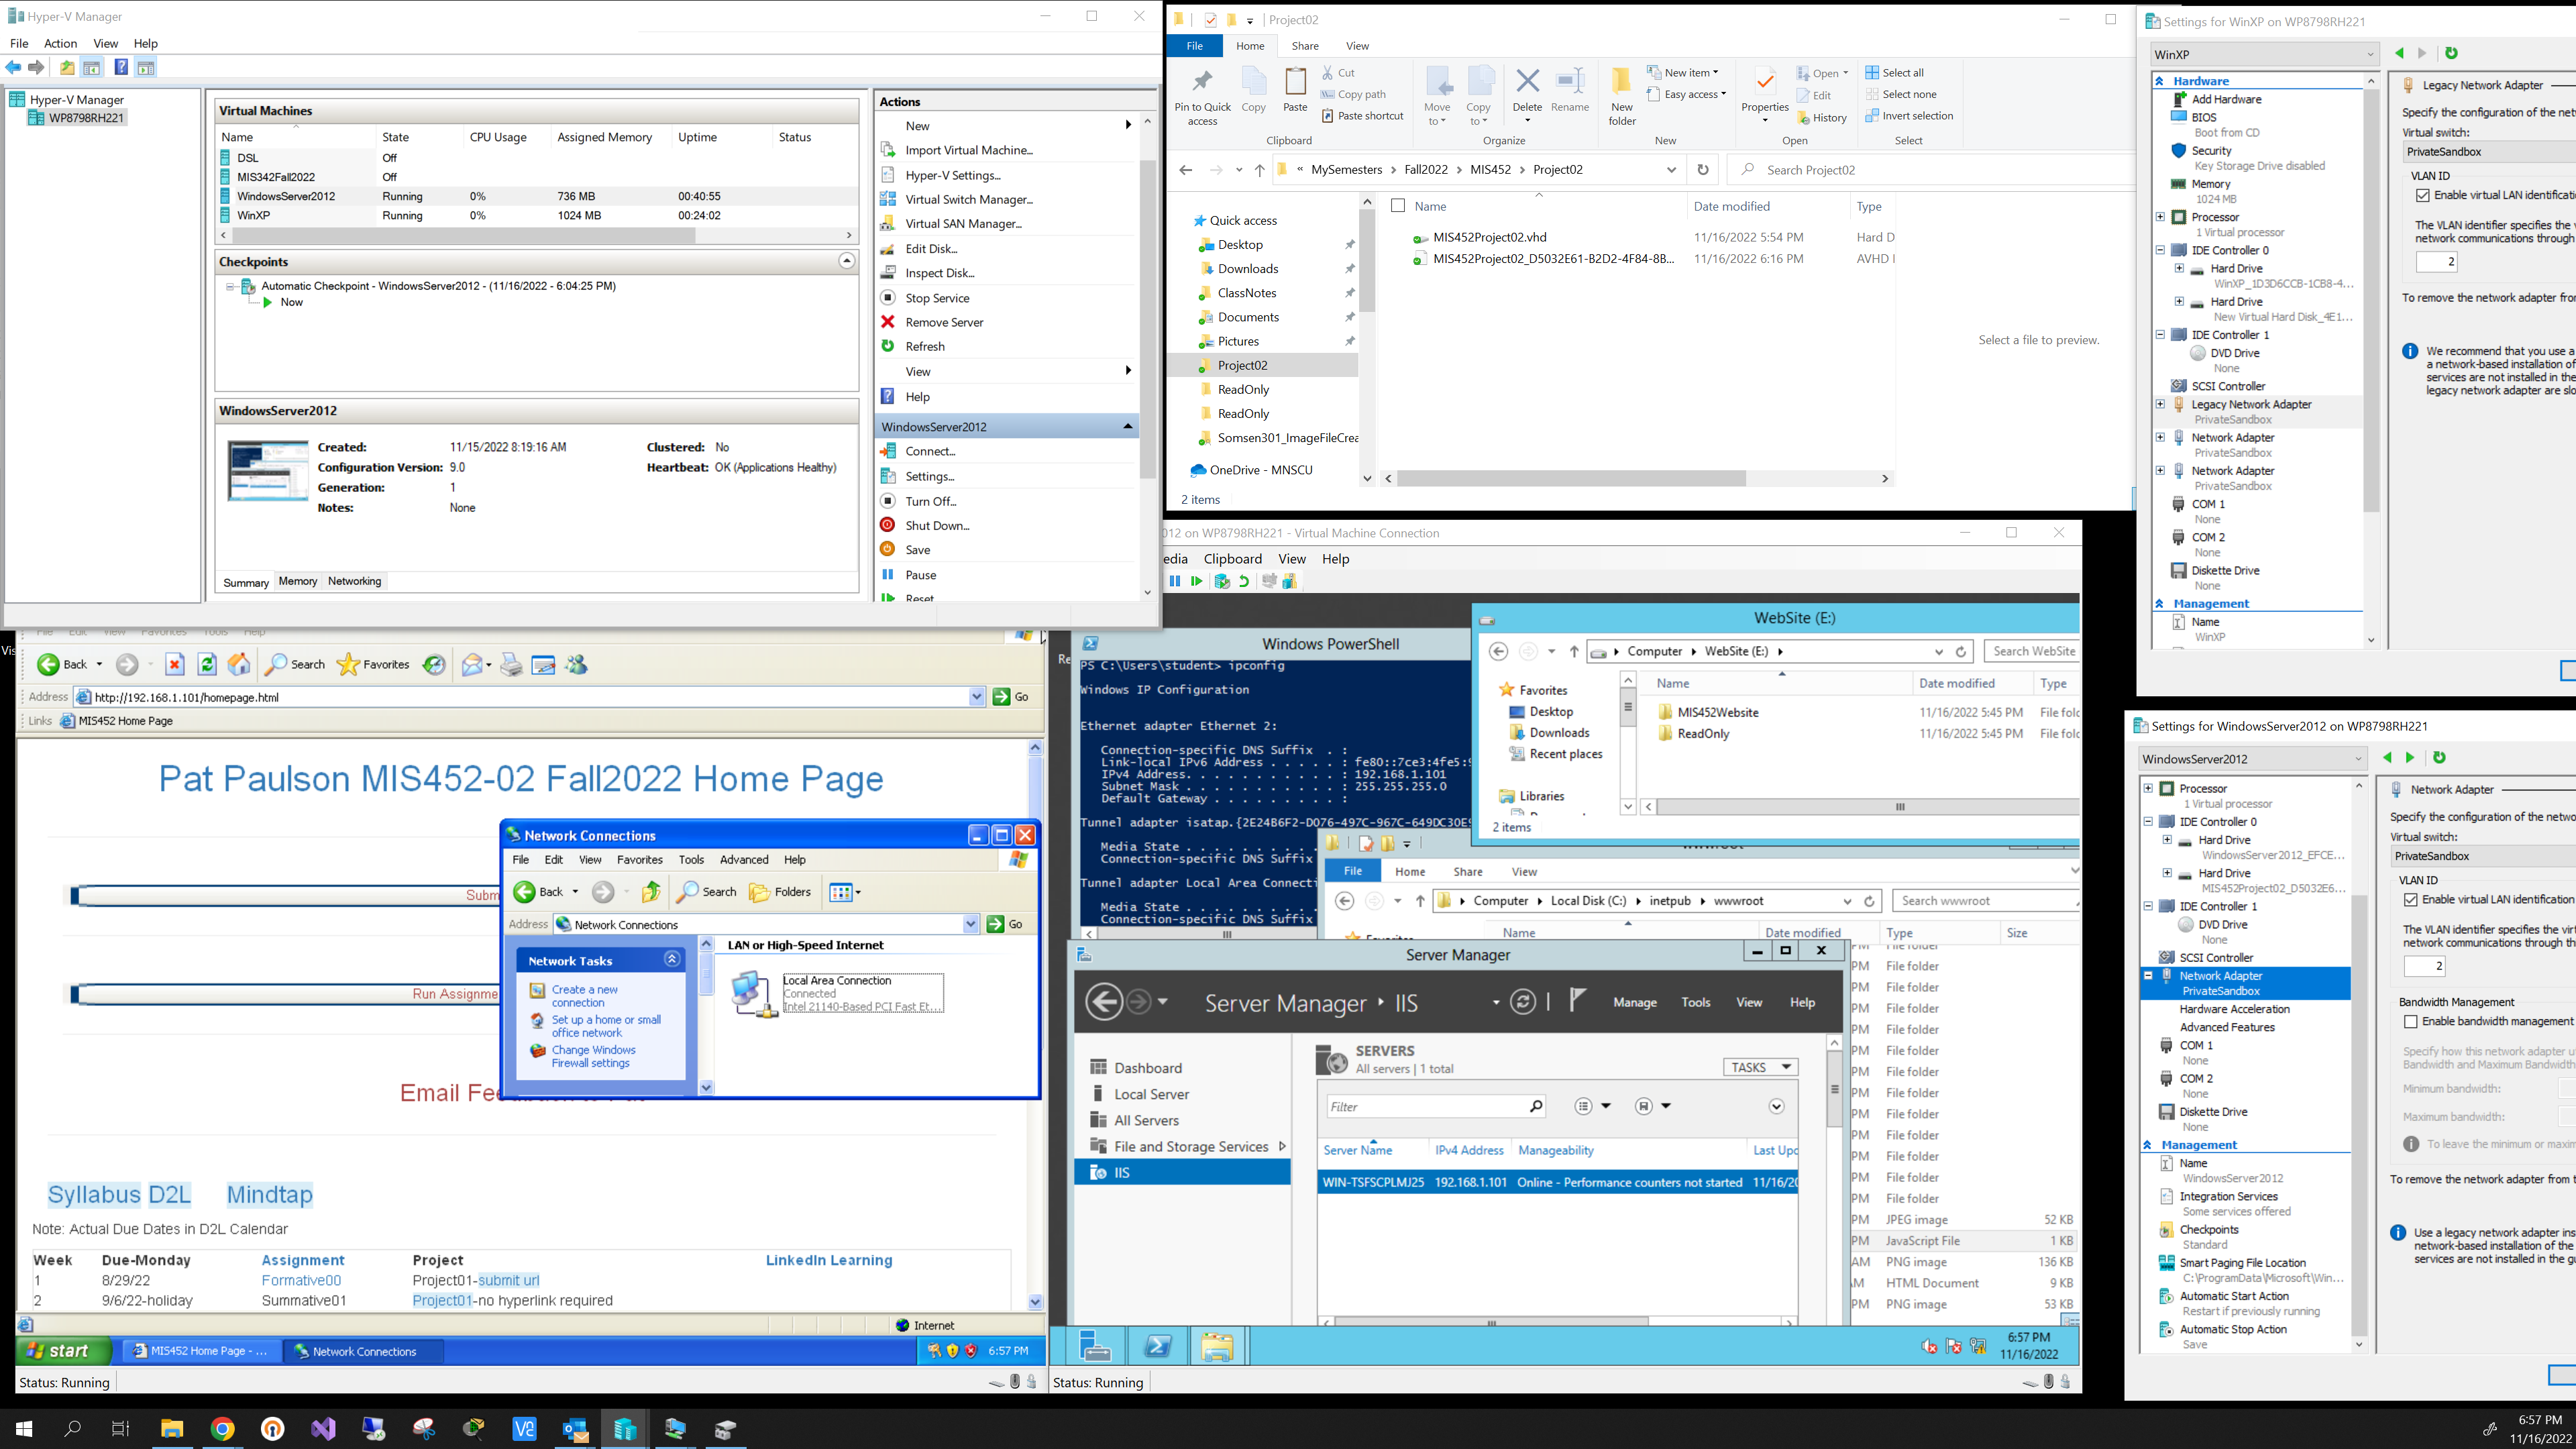This screenshot has height=1449, width=2576.
Task: Open Virtual Switch Manager in Actions pane
Action: click(968, 199)
